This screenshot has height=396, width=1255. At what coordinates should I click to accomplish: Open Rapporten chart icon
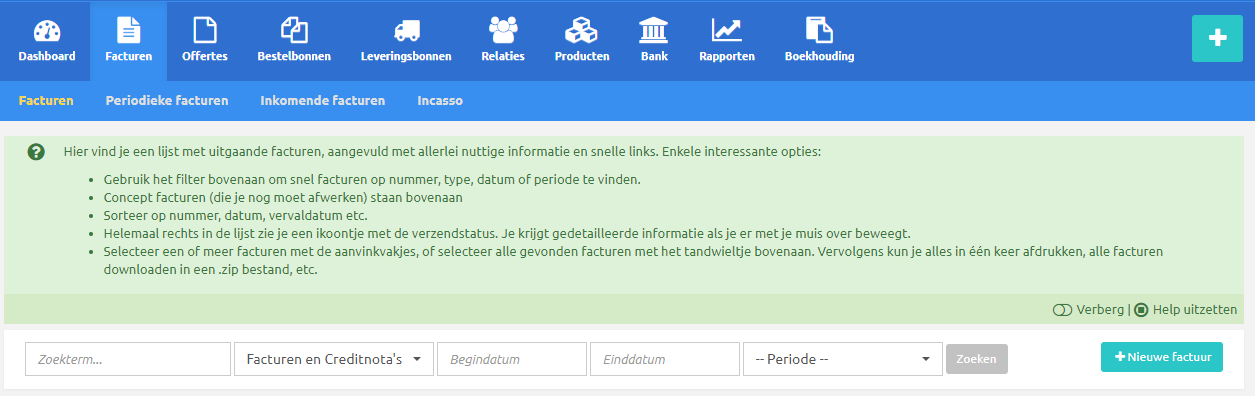point(727,30)
